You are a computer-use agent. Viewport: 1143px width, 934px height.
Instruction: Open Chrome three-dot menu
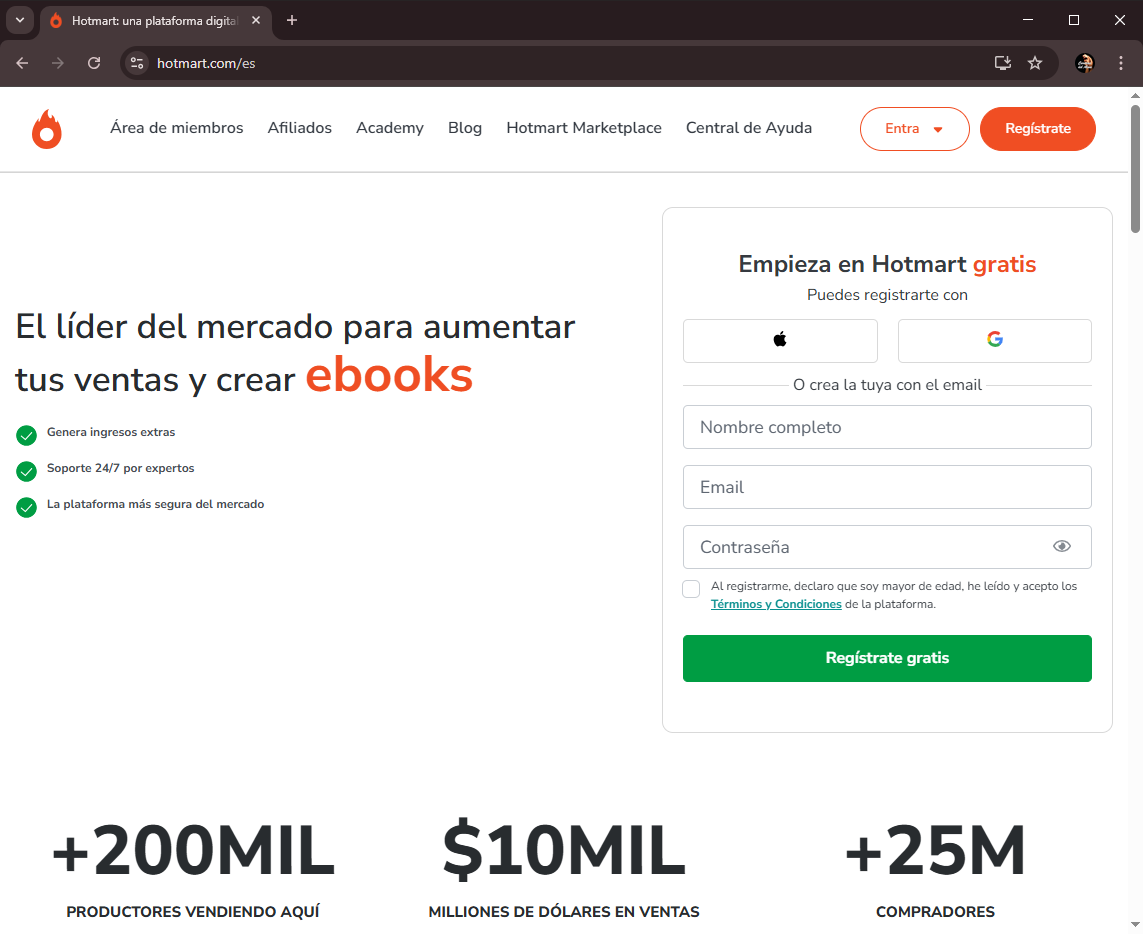(1120, 63)
